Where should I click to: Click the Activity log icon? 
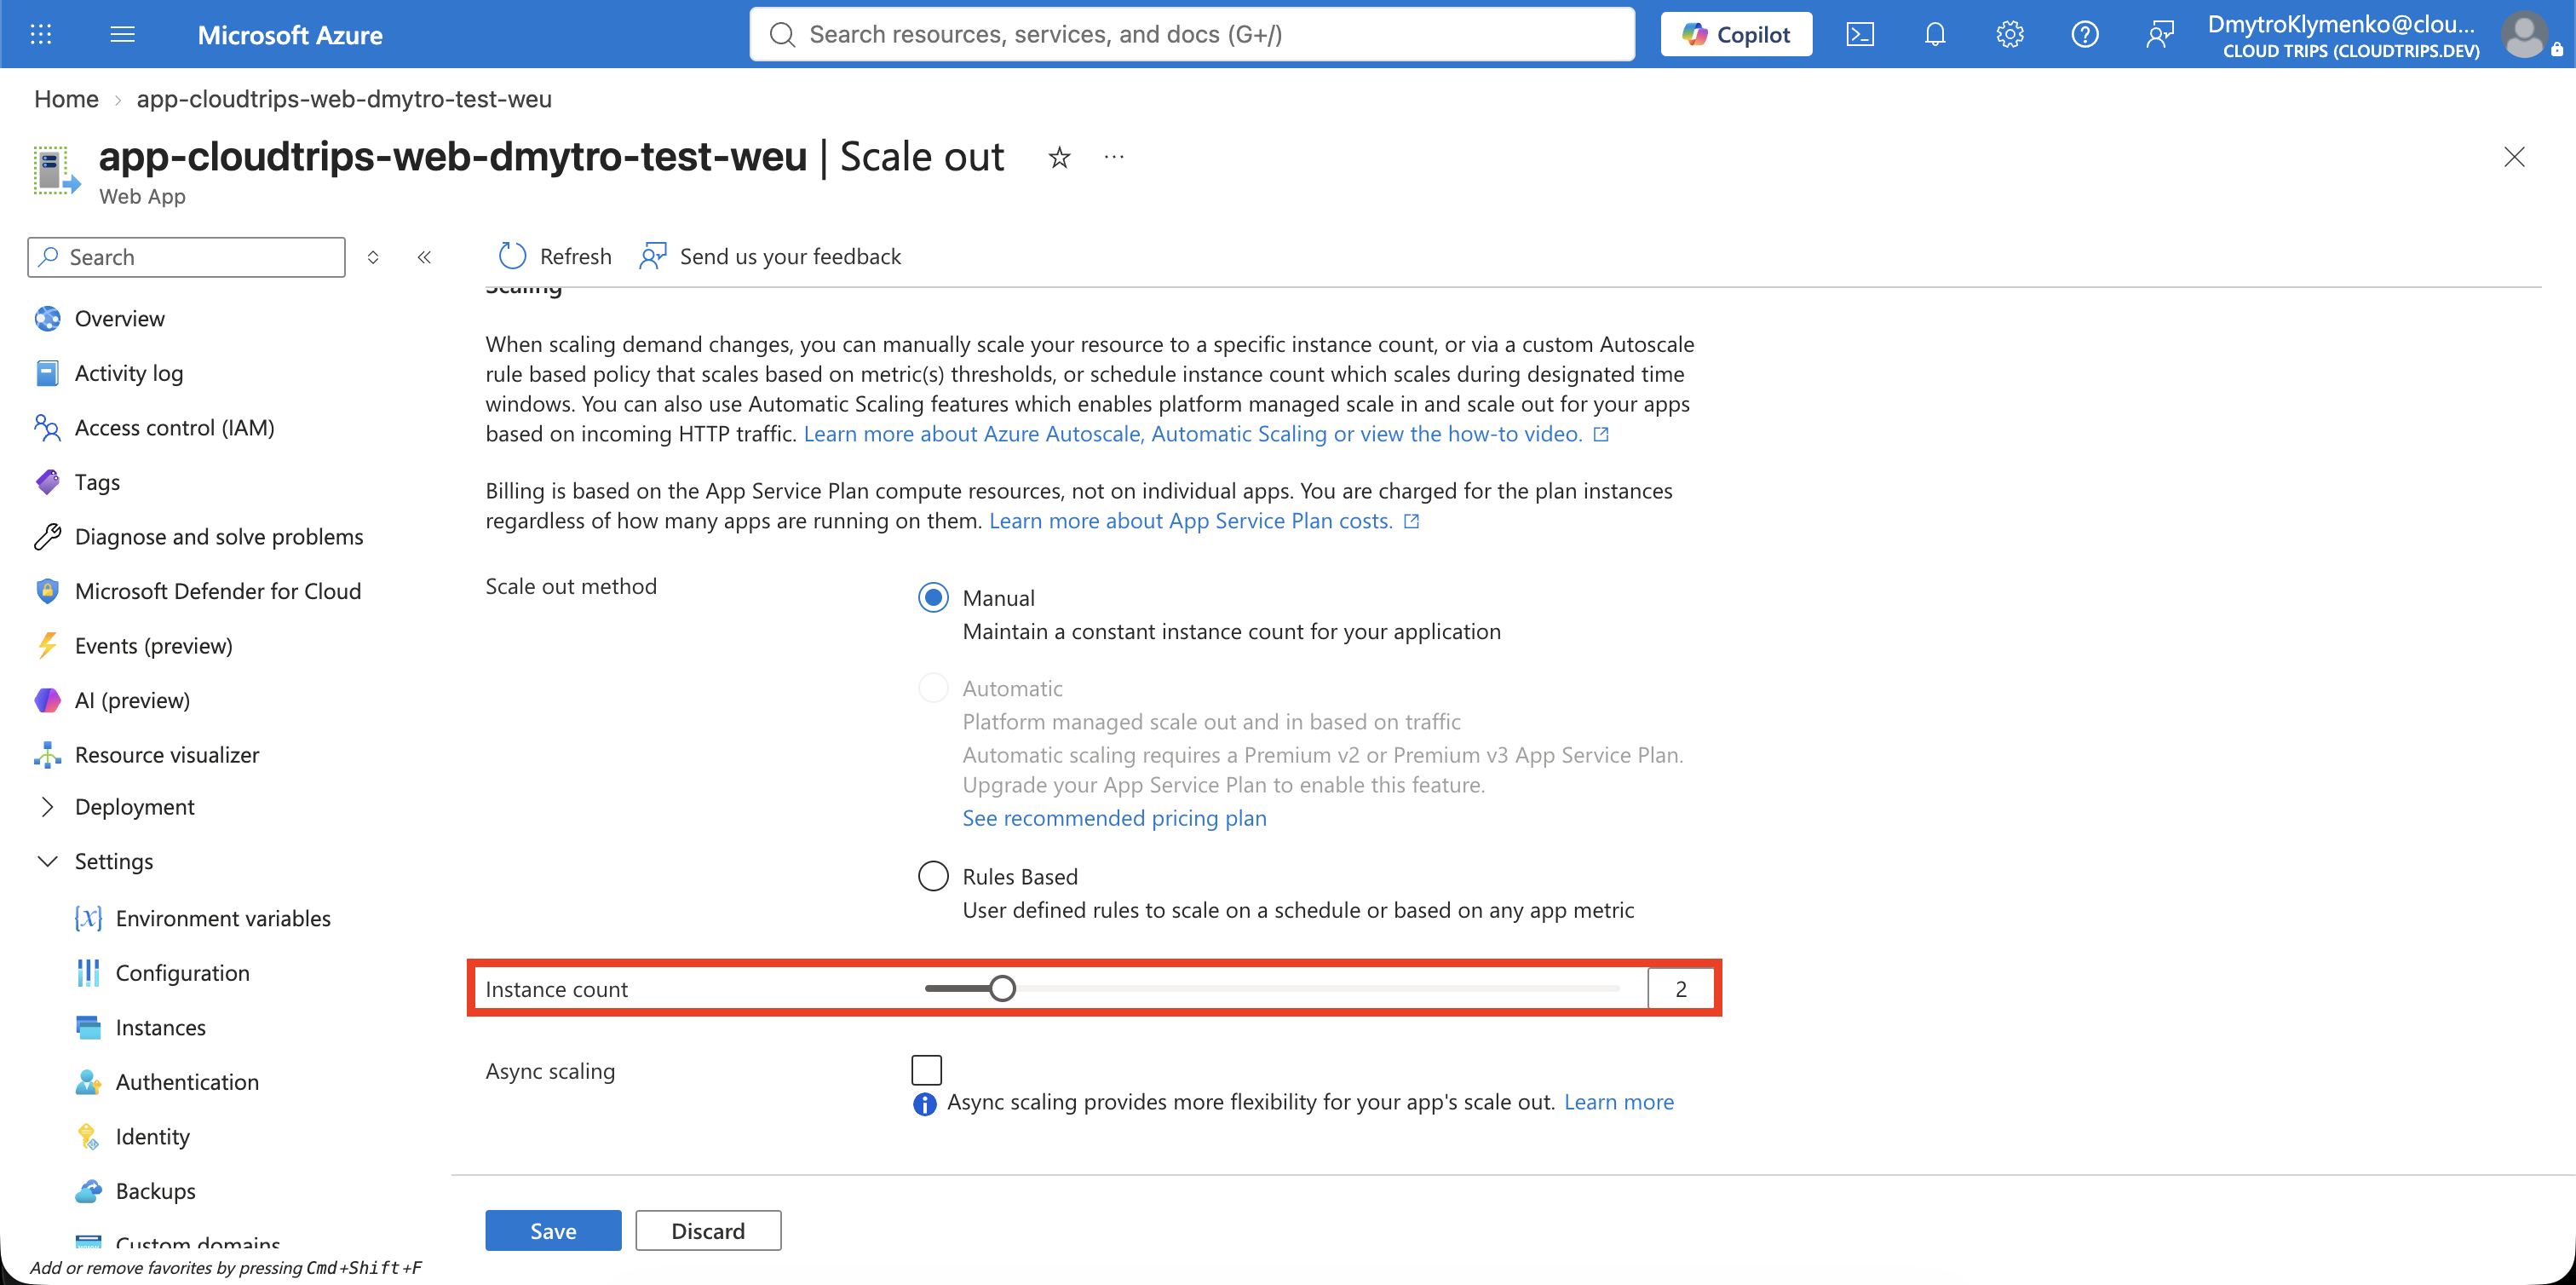coord(47,373)
